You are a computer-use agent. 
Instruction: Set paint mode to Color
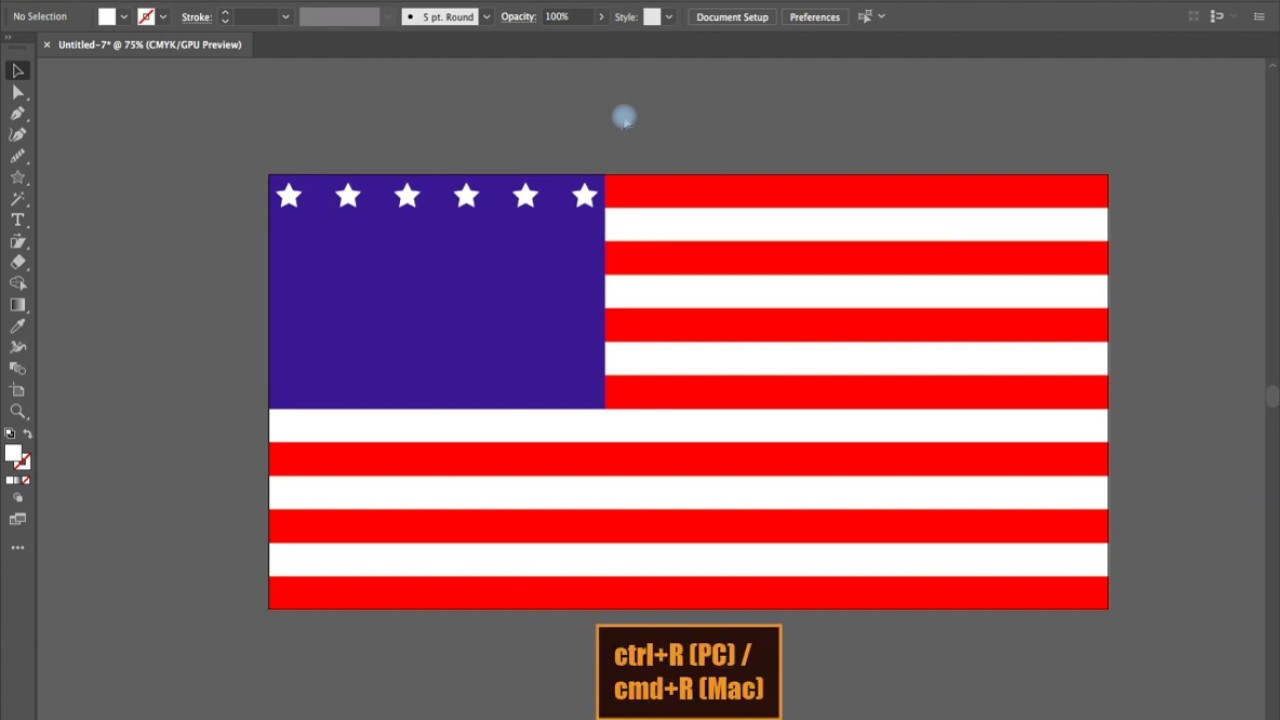pos(11,480)
